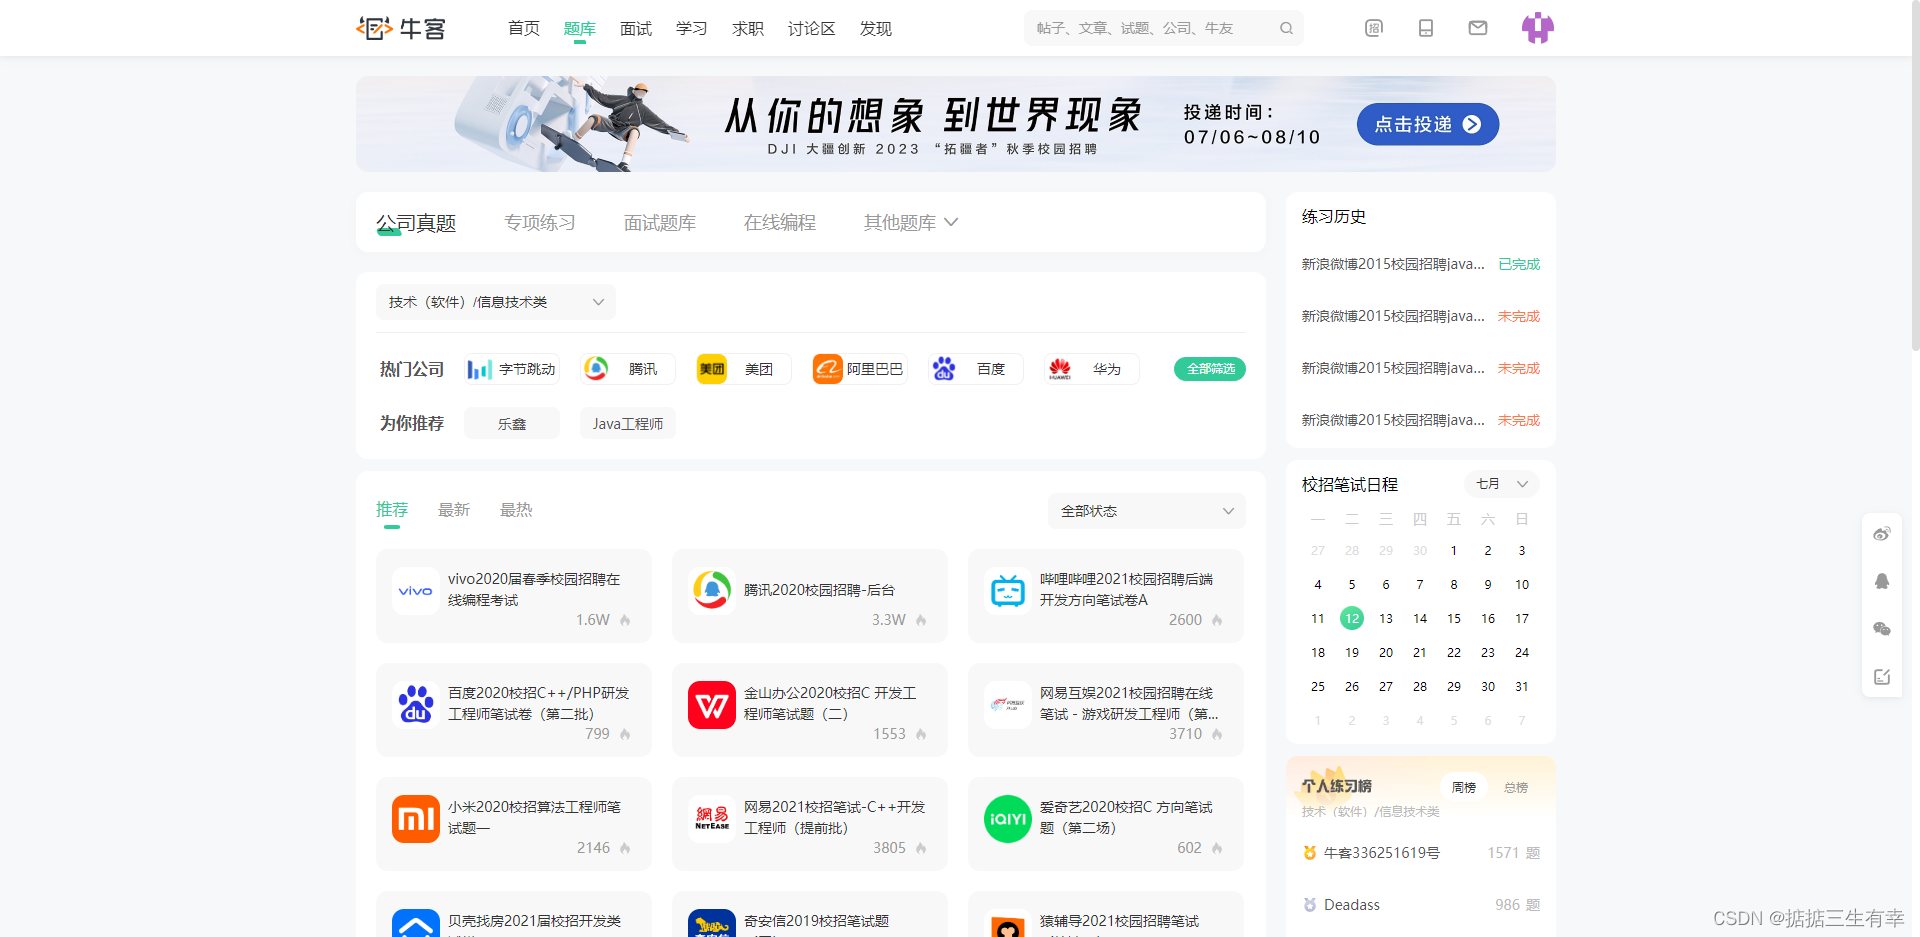Image resolution: width=1920 pixels, height=937 pixels.
Task: Select calendar date 12
Action: 1352,618
